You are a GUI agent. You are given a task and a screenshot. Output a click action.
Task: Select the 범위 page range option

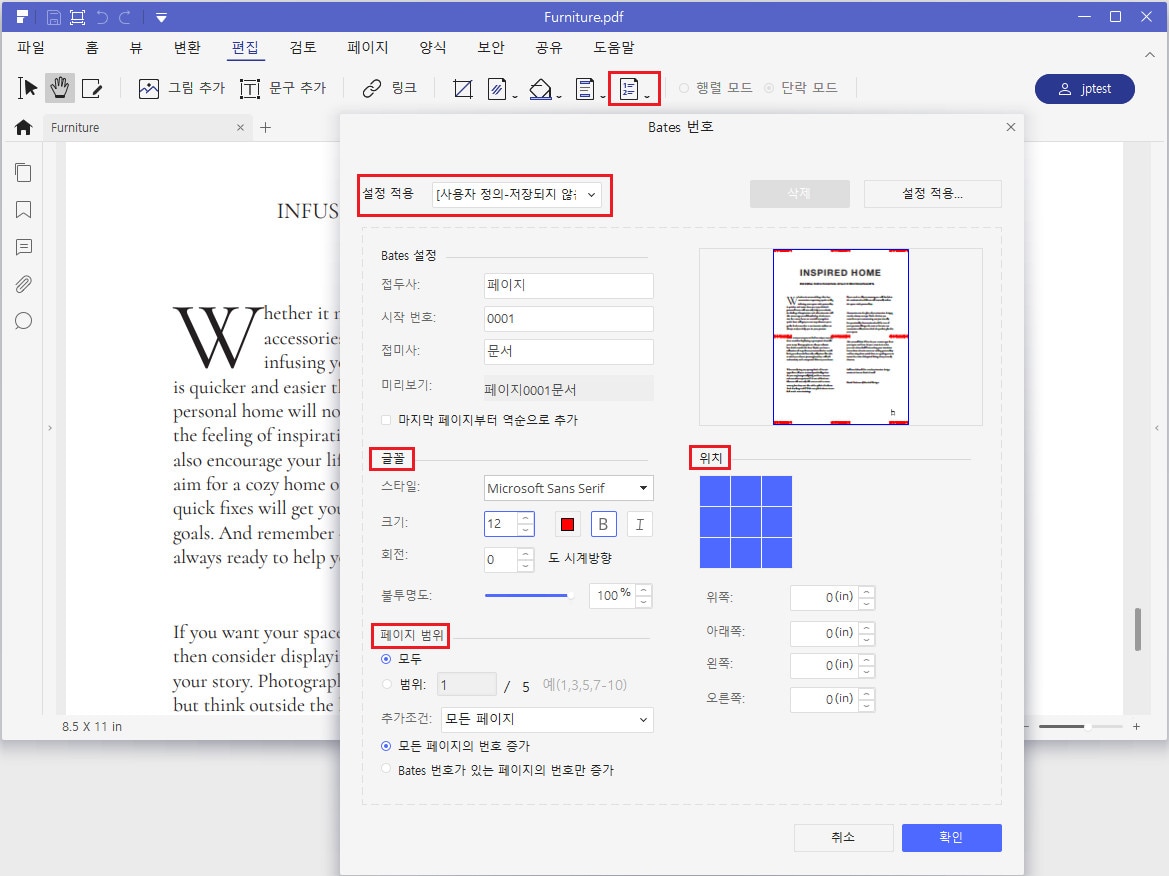click(386, 684)
